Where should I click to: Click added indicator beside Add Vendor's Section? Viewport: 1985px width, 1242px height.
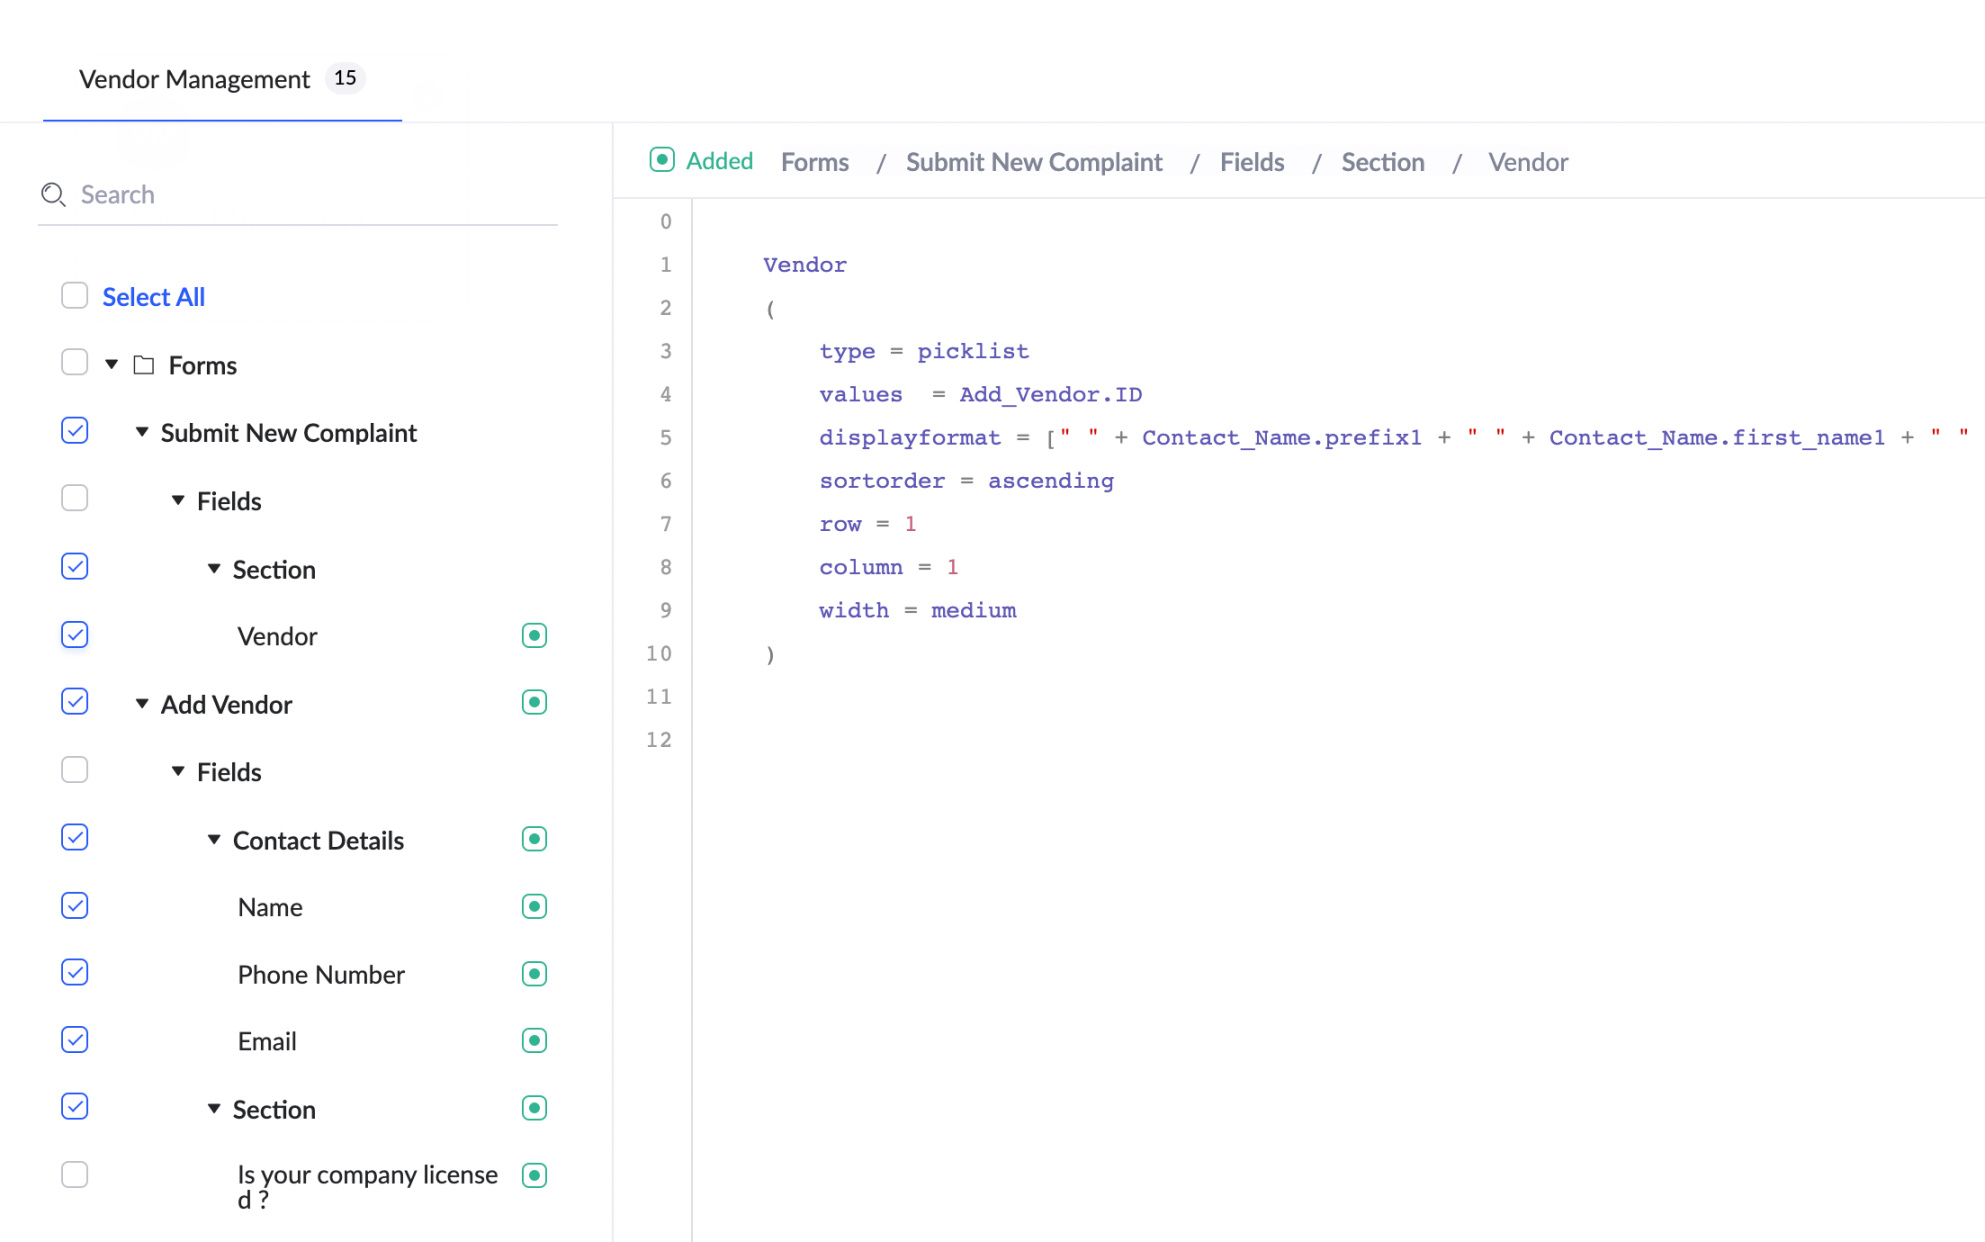(534, 1108)
